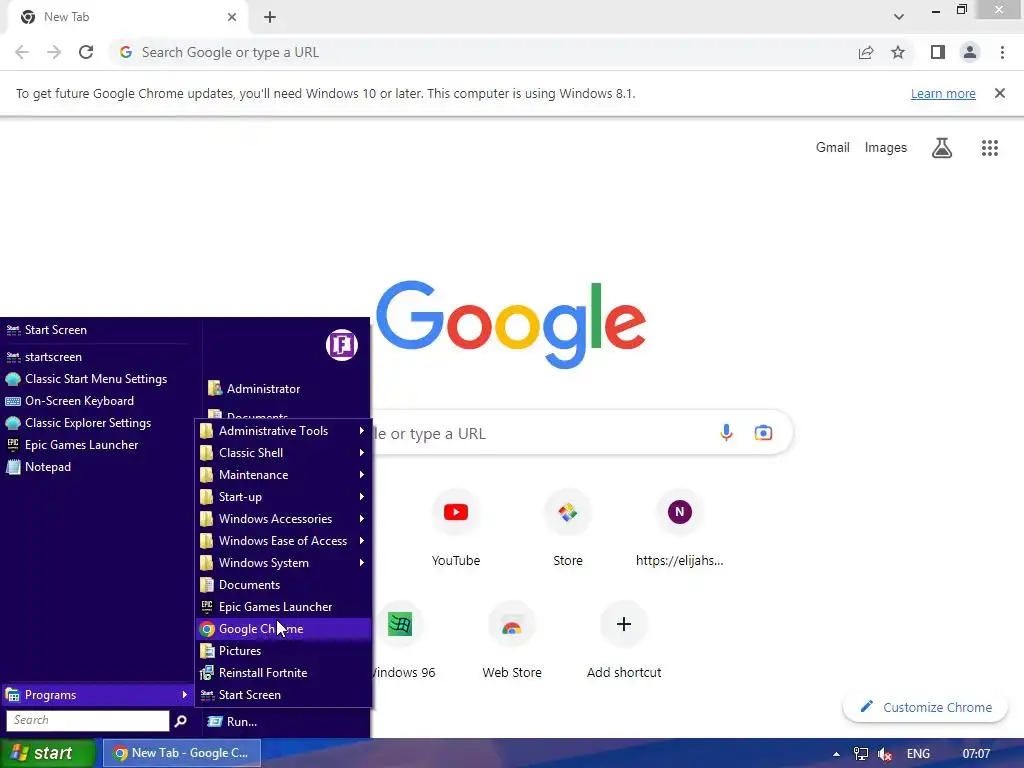Select Reinstall Fortnite
Image resolution: width=1024 pixels, height=768 pixels.
283,673
